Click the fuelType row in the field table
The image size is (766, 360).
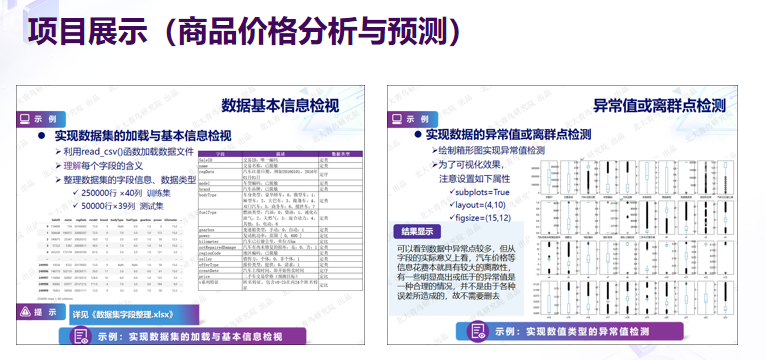(x=280, y=217)
